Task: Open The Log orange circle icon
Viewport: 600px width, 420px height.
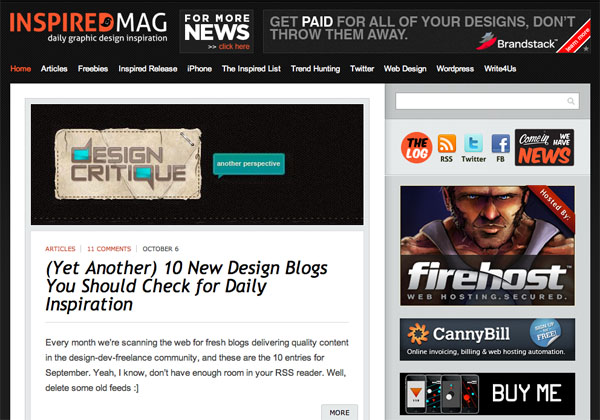Action: [417, 148]
